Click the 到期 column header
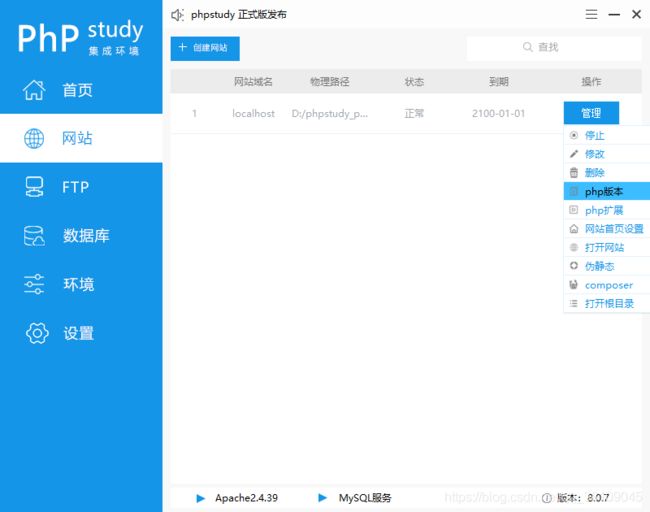 (498, 82)
